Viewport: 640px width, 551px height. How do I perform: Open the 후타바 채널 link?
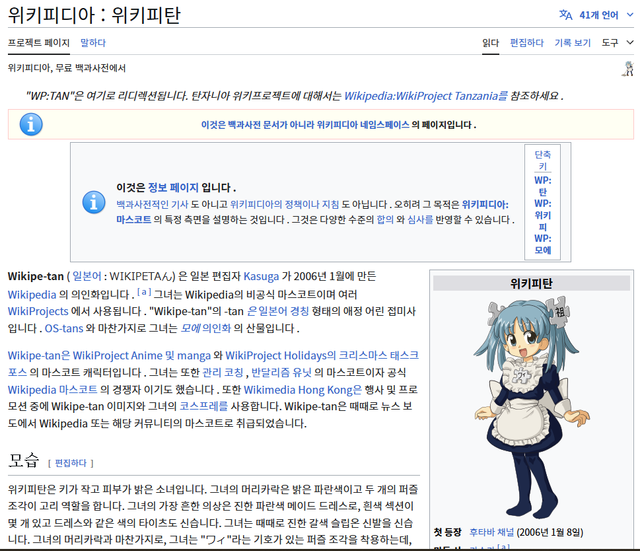click(491, 532)
